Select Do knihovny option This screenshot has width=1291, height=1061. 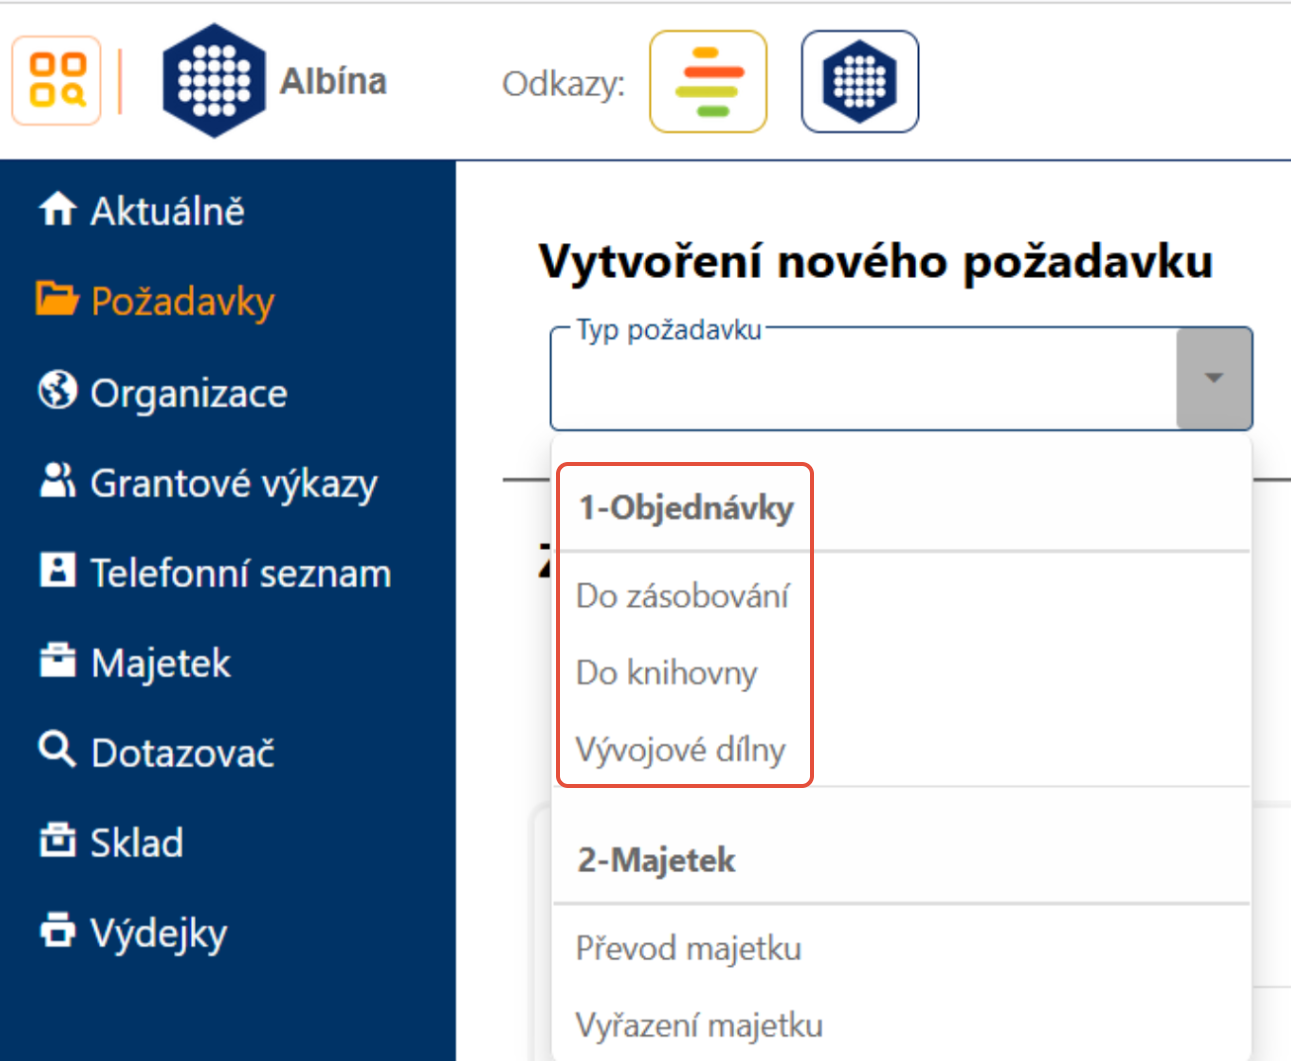click(667, 672)
